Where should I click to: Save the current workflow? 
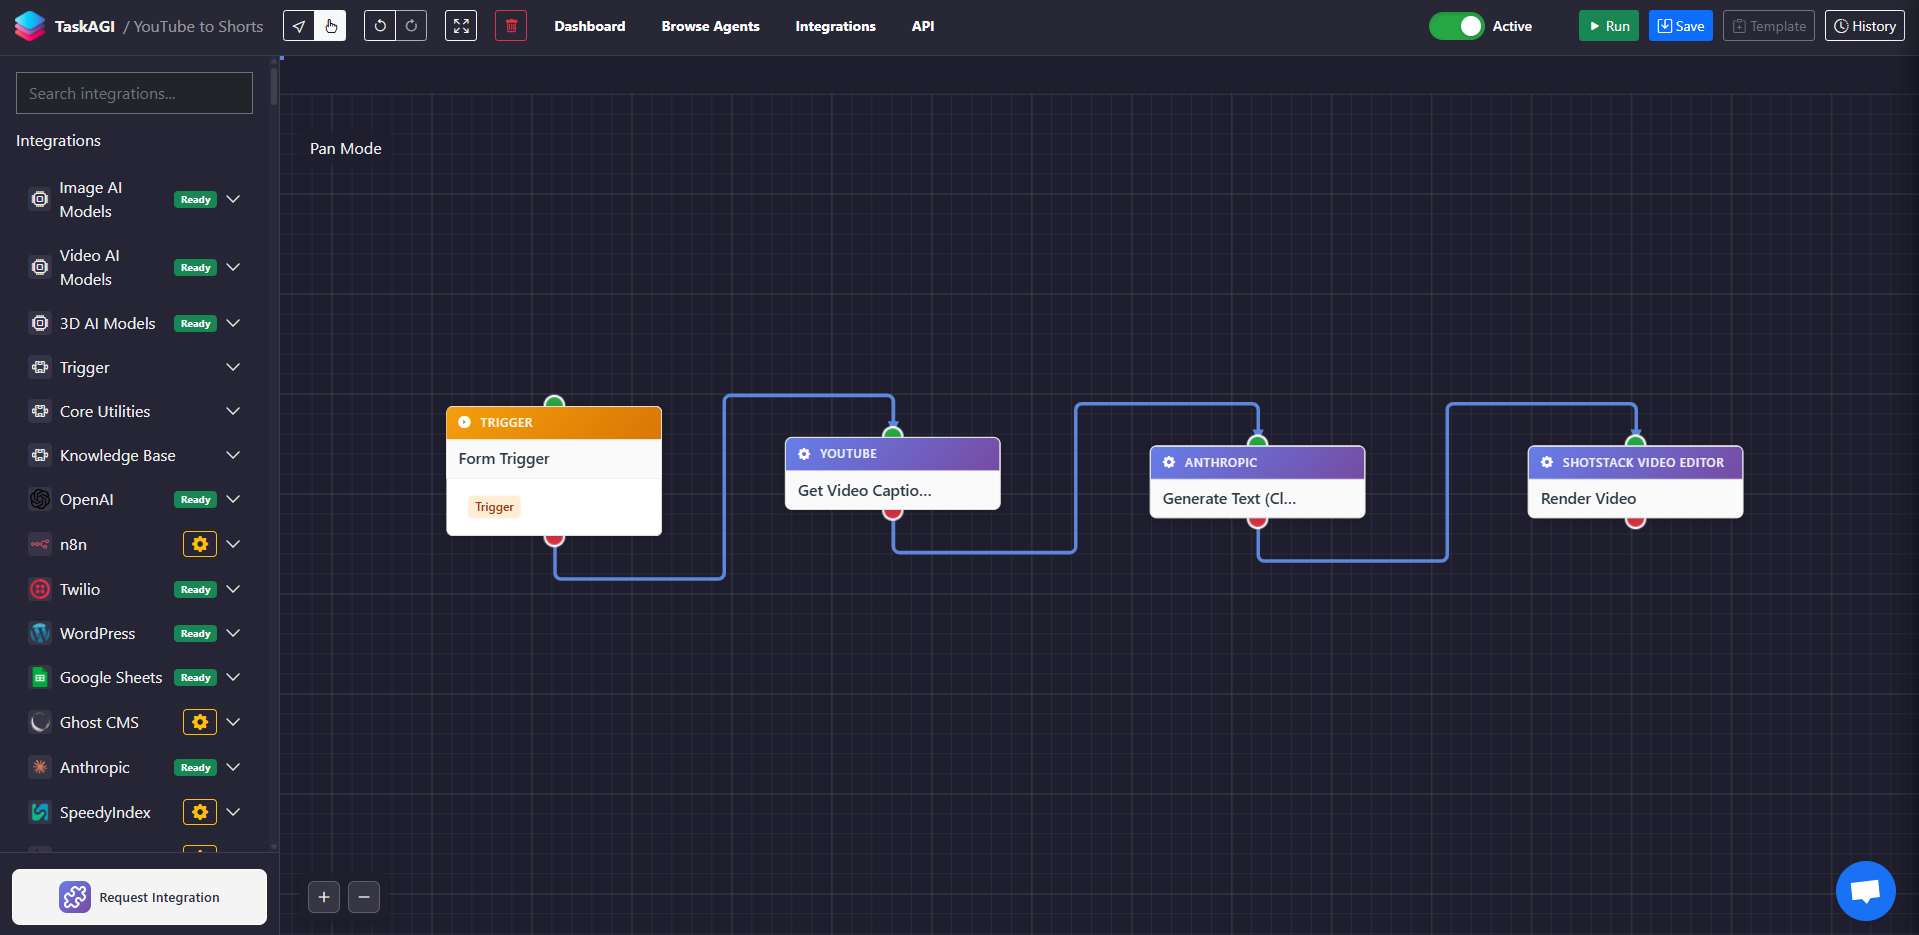pos(1680,26)
